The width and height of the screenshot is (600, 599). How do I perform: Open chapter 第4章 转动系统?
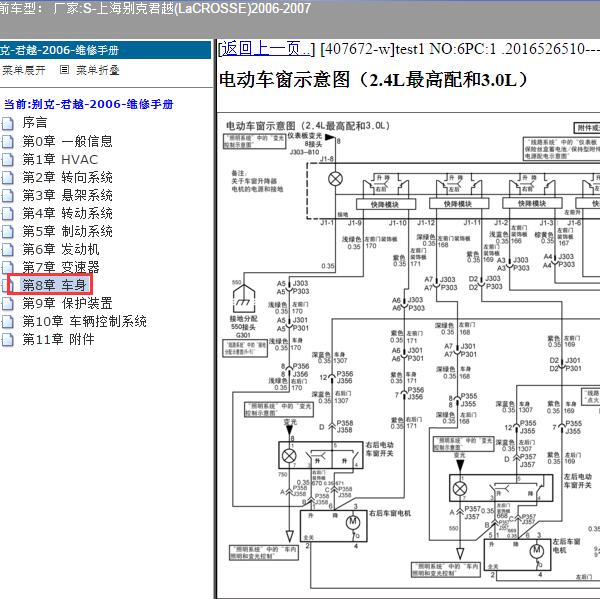pyautogui.click(x=67, y=213)
